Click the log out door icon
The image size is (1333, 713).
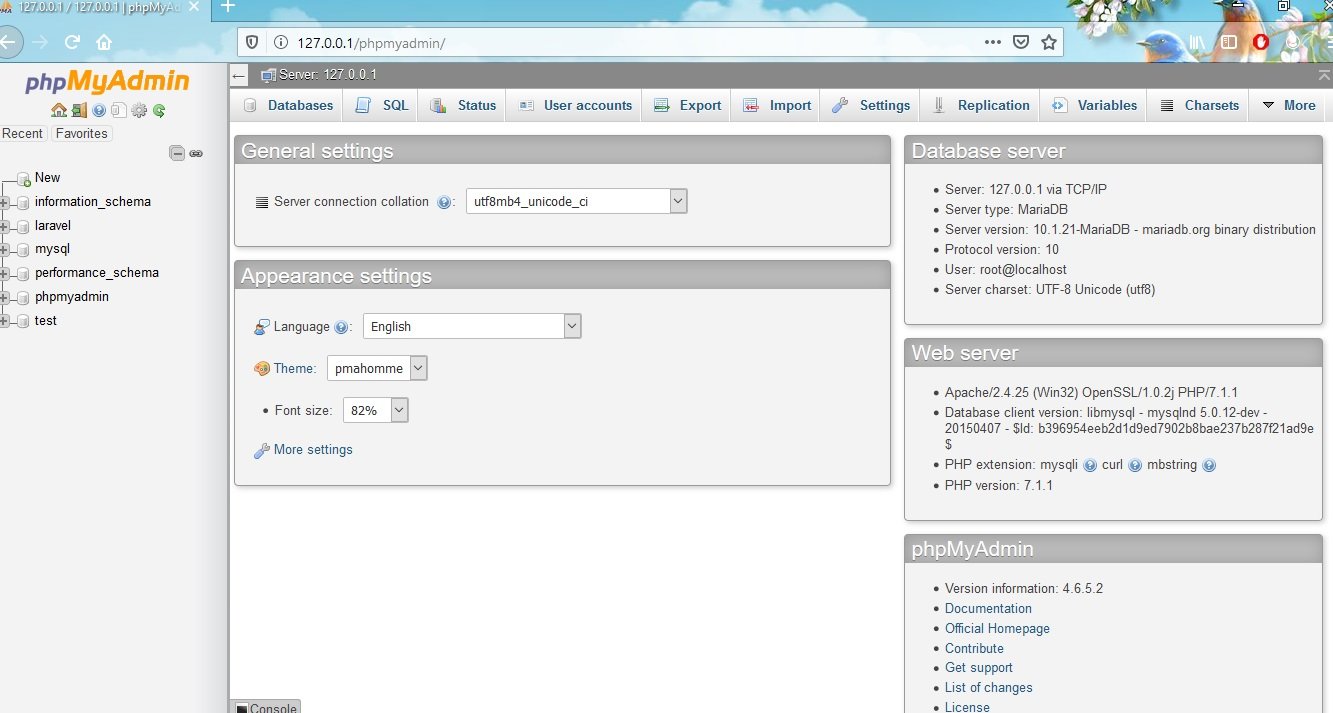(78, 111)
